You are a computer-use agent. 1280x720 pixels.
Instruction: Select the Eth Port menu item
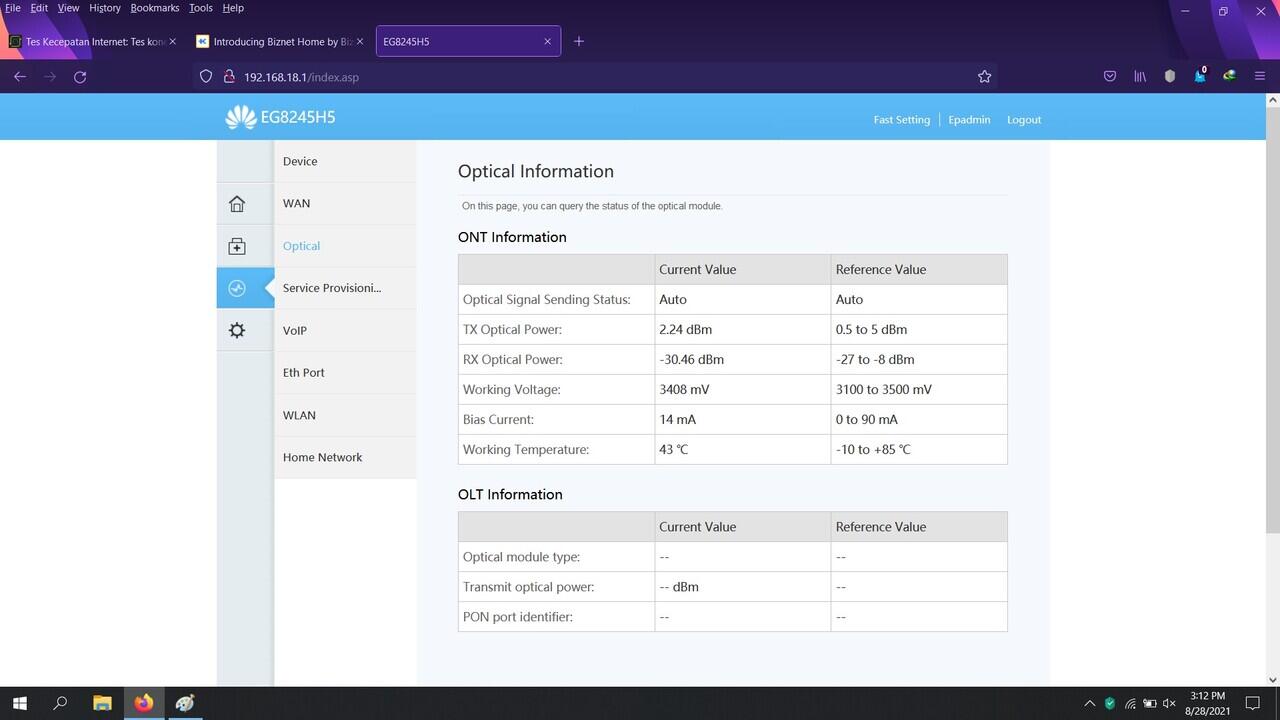click(303, 372)
